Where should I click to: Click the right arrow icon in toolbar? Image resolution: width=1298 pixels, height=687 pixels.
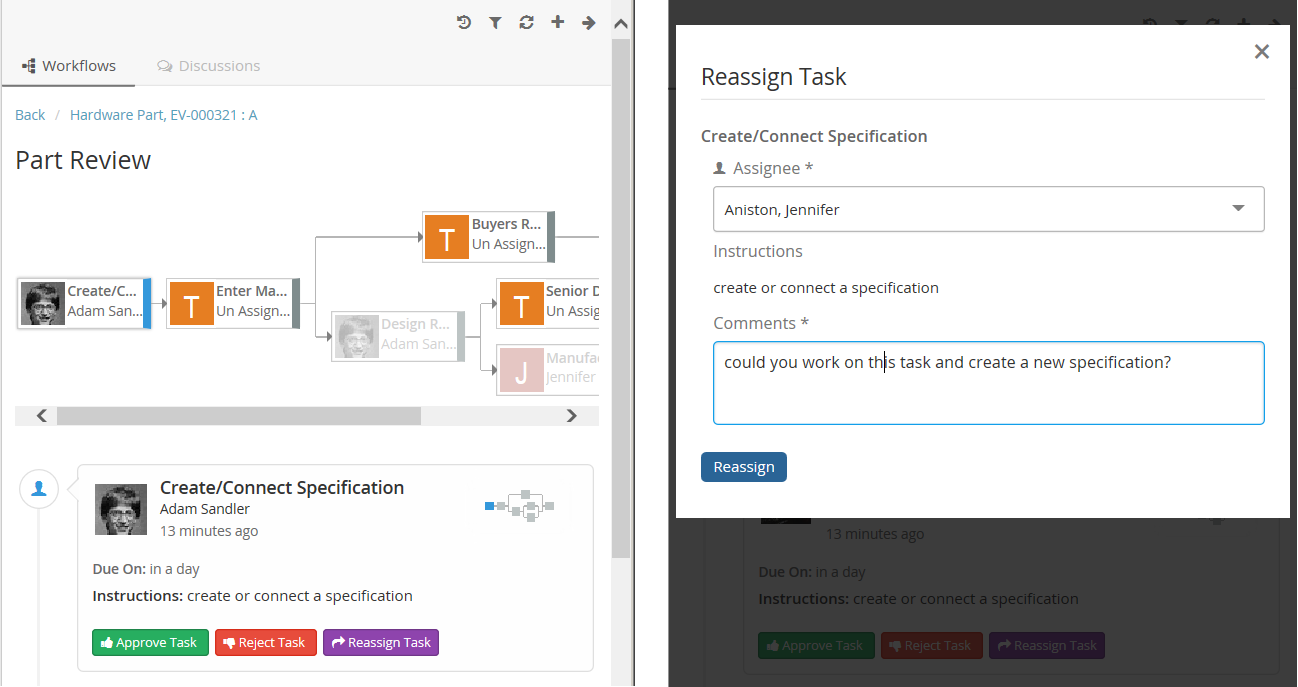pos(588,22)
